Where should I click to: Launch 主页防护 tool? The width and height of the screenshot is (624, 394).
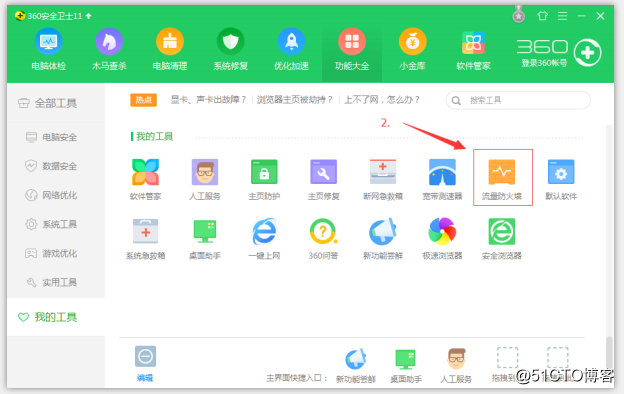[x=264, y=179]
